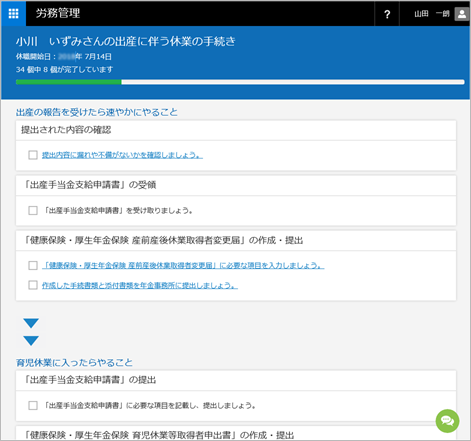Screen dimensions: 471x441
Task: Check 「出産手当金支給申請書」を受け取りましょう checkbox
Action: click(33, 211)
